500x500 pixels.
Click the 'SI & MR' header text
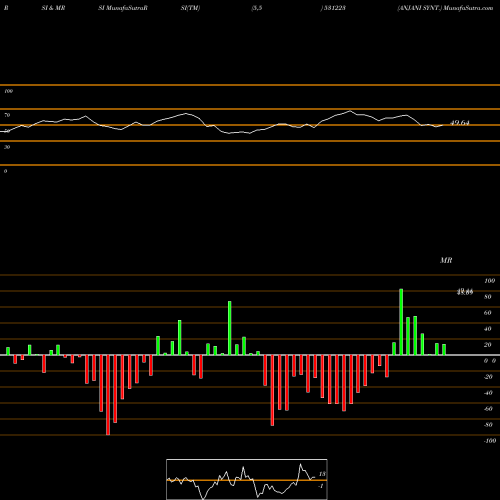tap(53, 8)
